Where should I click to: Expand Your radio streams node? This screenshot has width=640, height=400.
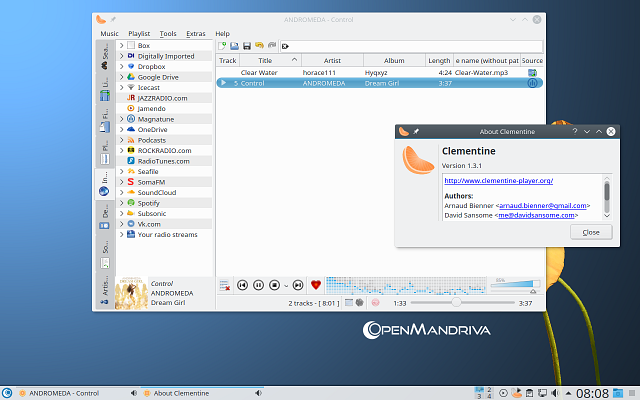(121, 234)
